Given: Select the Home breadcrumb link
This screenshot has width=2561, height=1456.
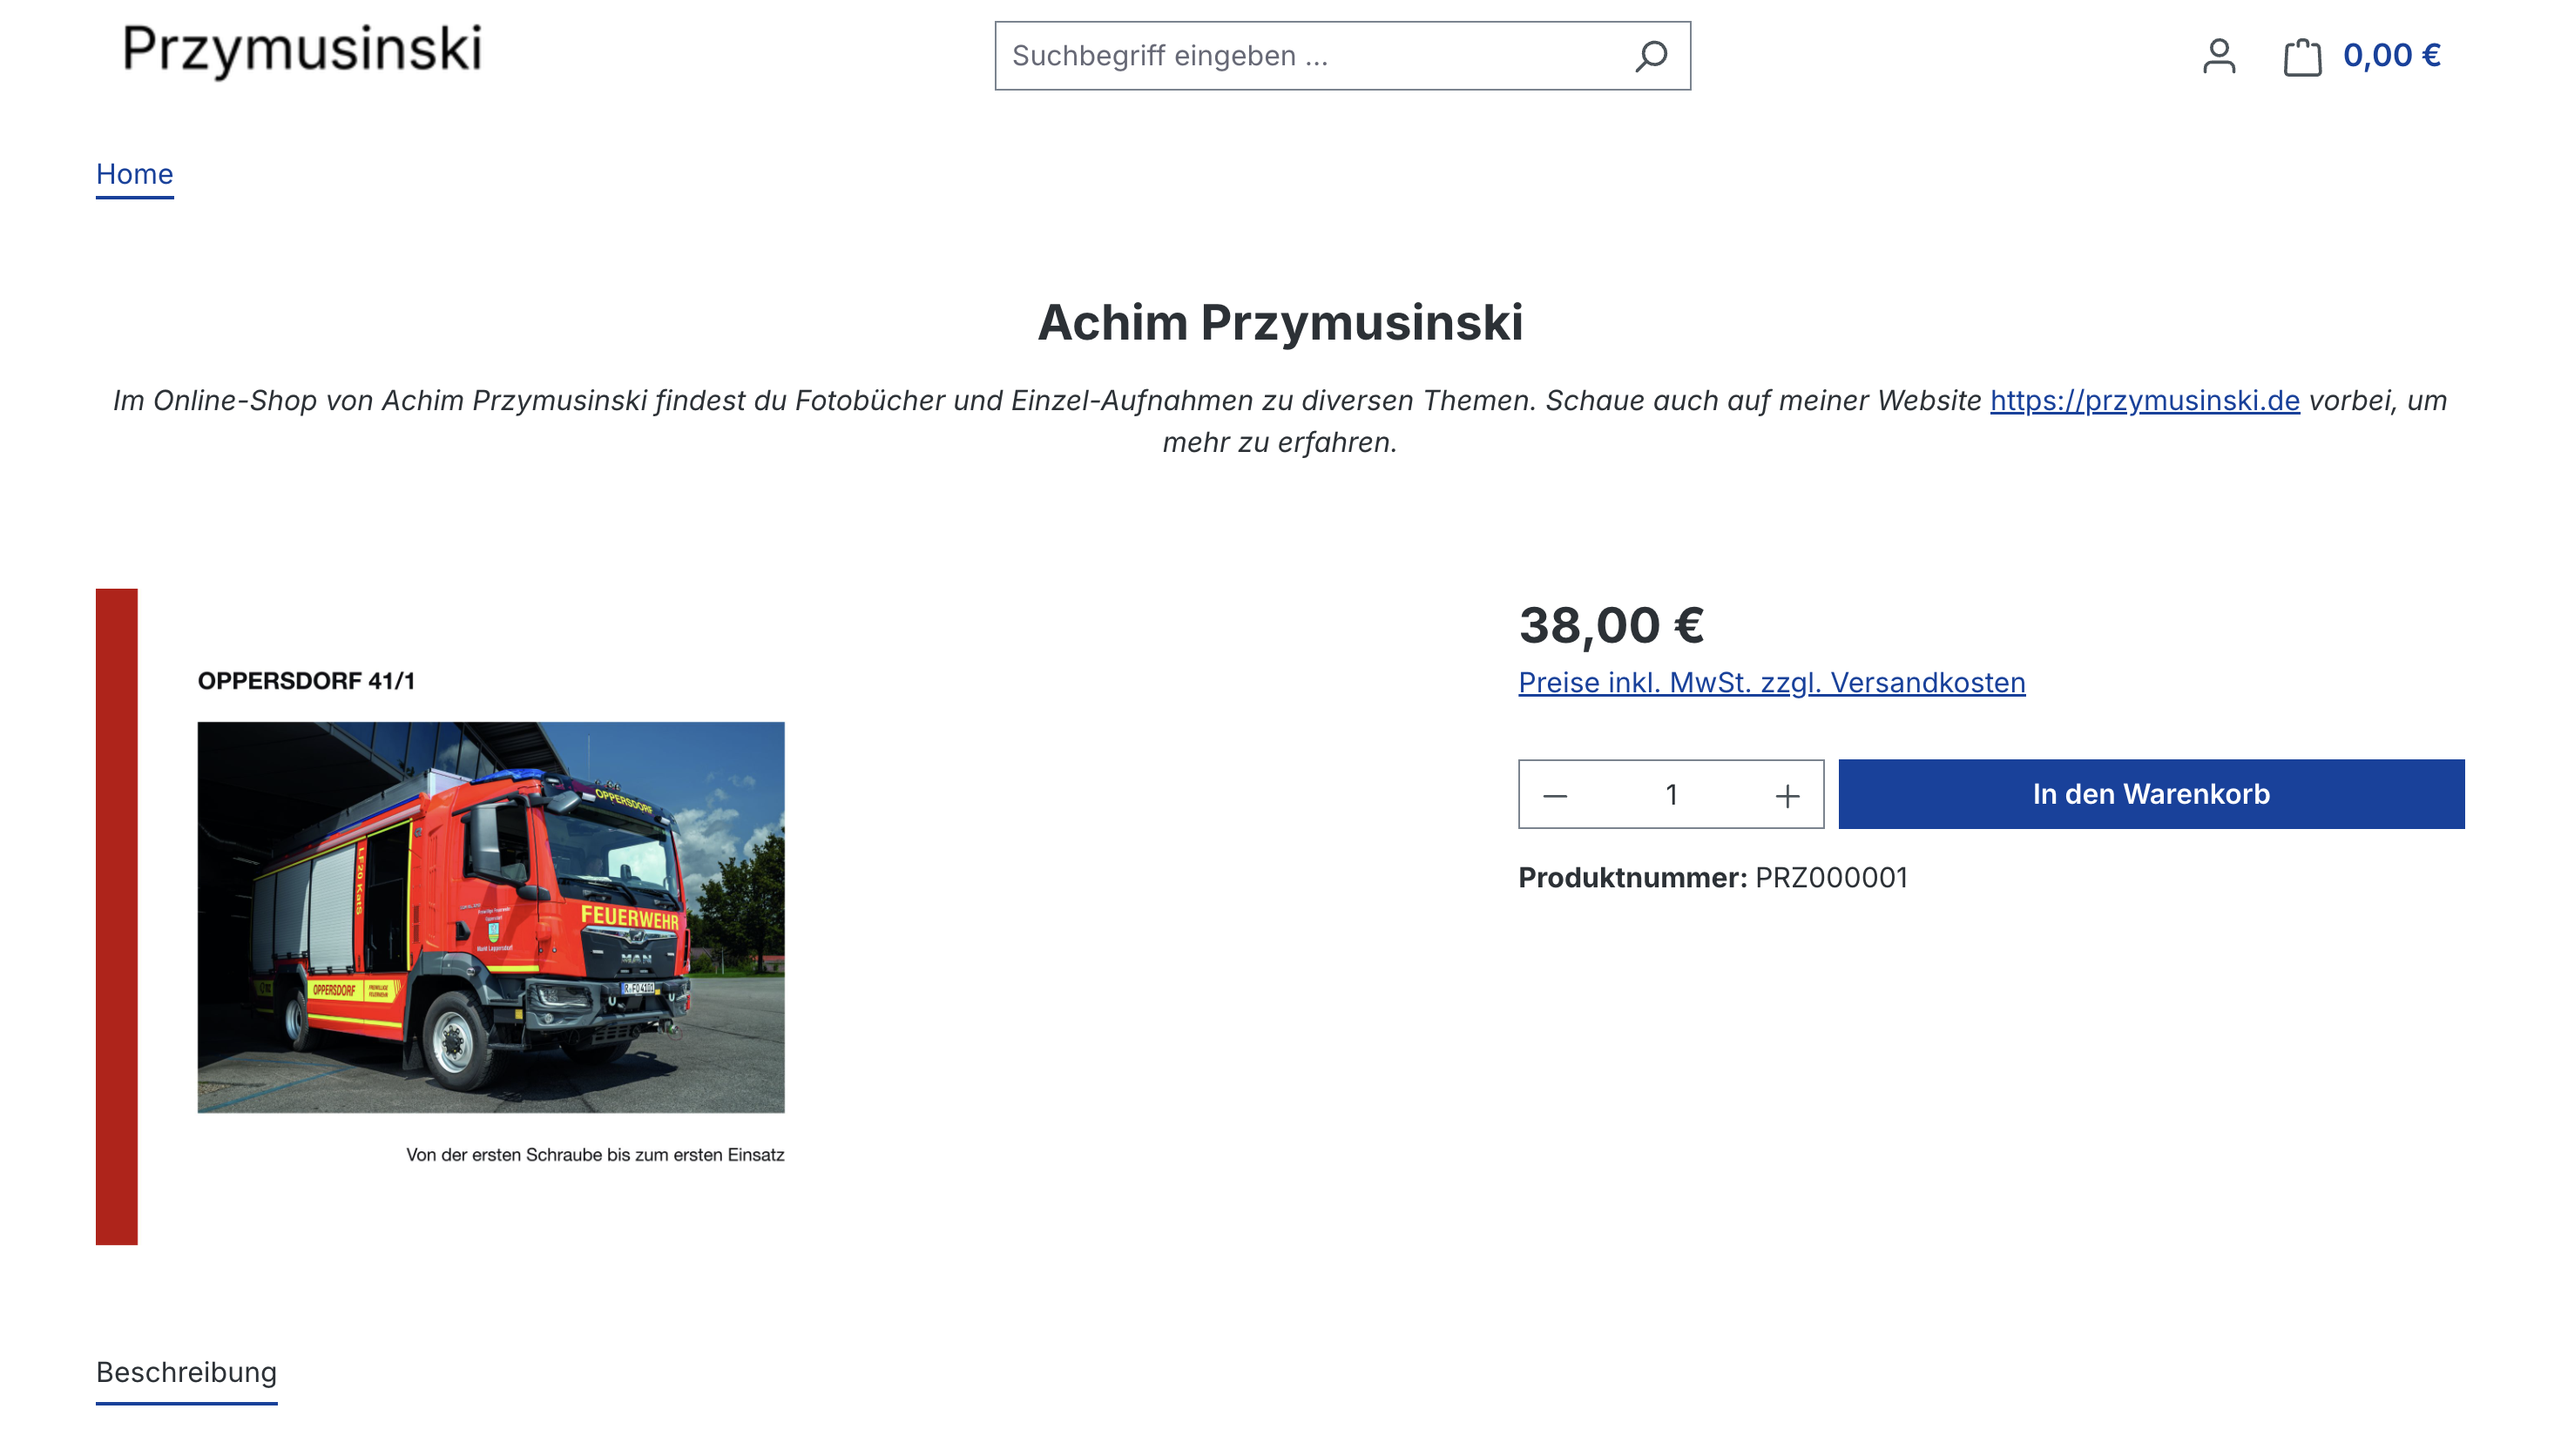Looking at the screenshot, I should pos(133,174).
